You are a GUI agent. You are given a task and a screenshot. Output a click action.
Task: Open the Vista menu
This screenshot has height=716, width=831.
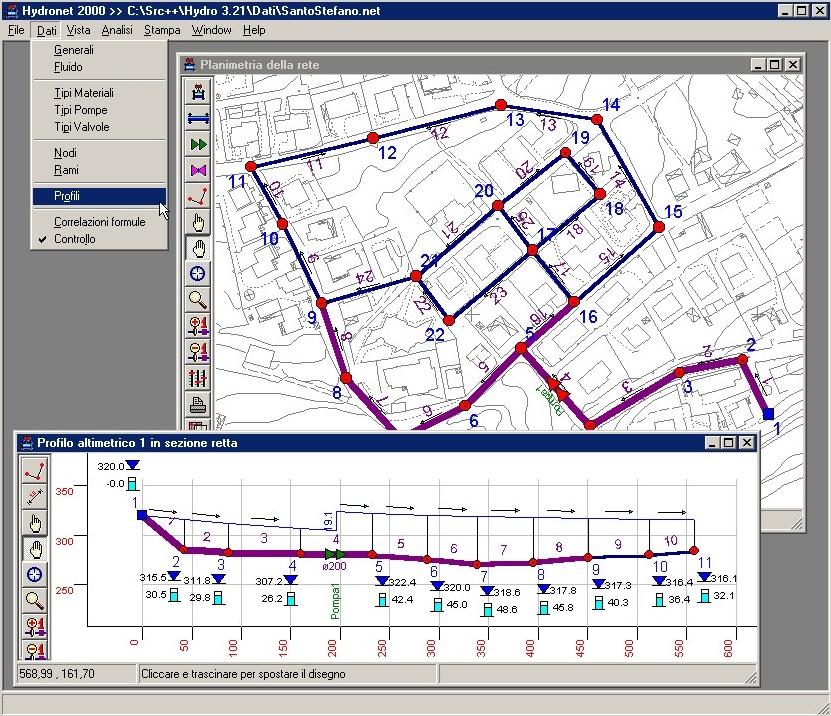78,30
